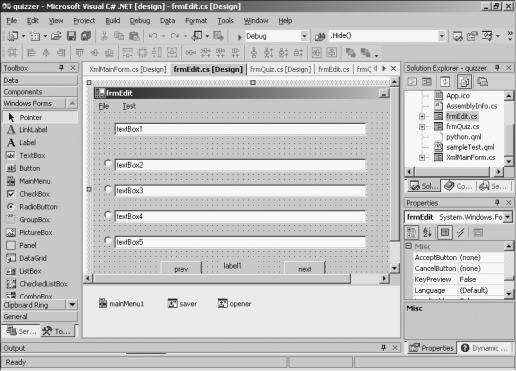Image resolution: width=516 pixels, height=371 pixels.
Task: Open the Project menu
Action: (x=84, y=21)
